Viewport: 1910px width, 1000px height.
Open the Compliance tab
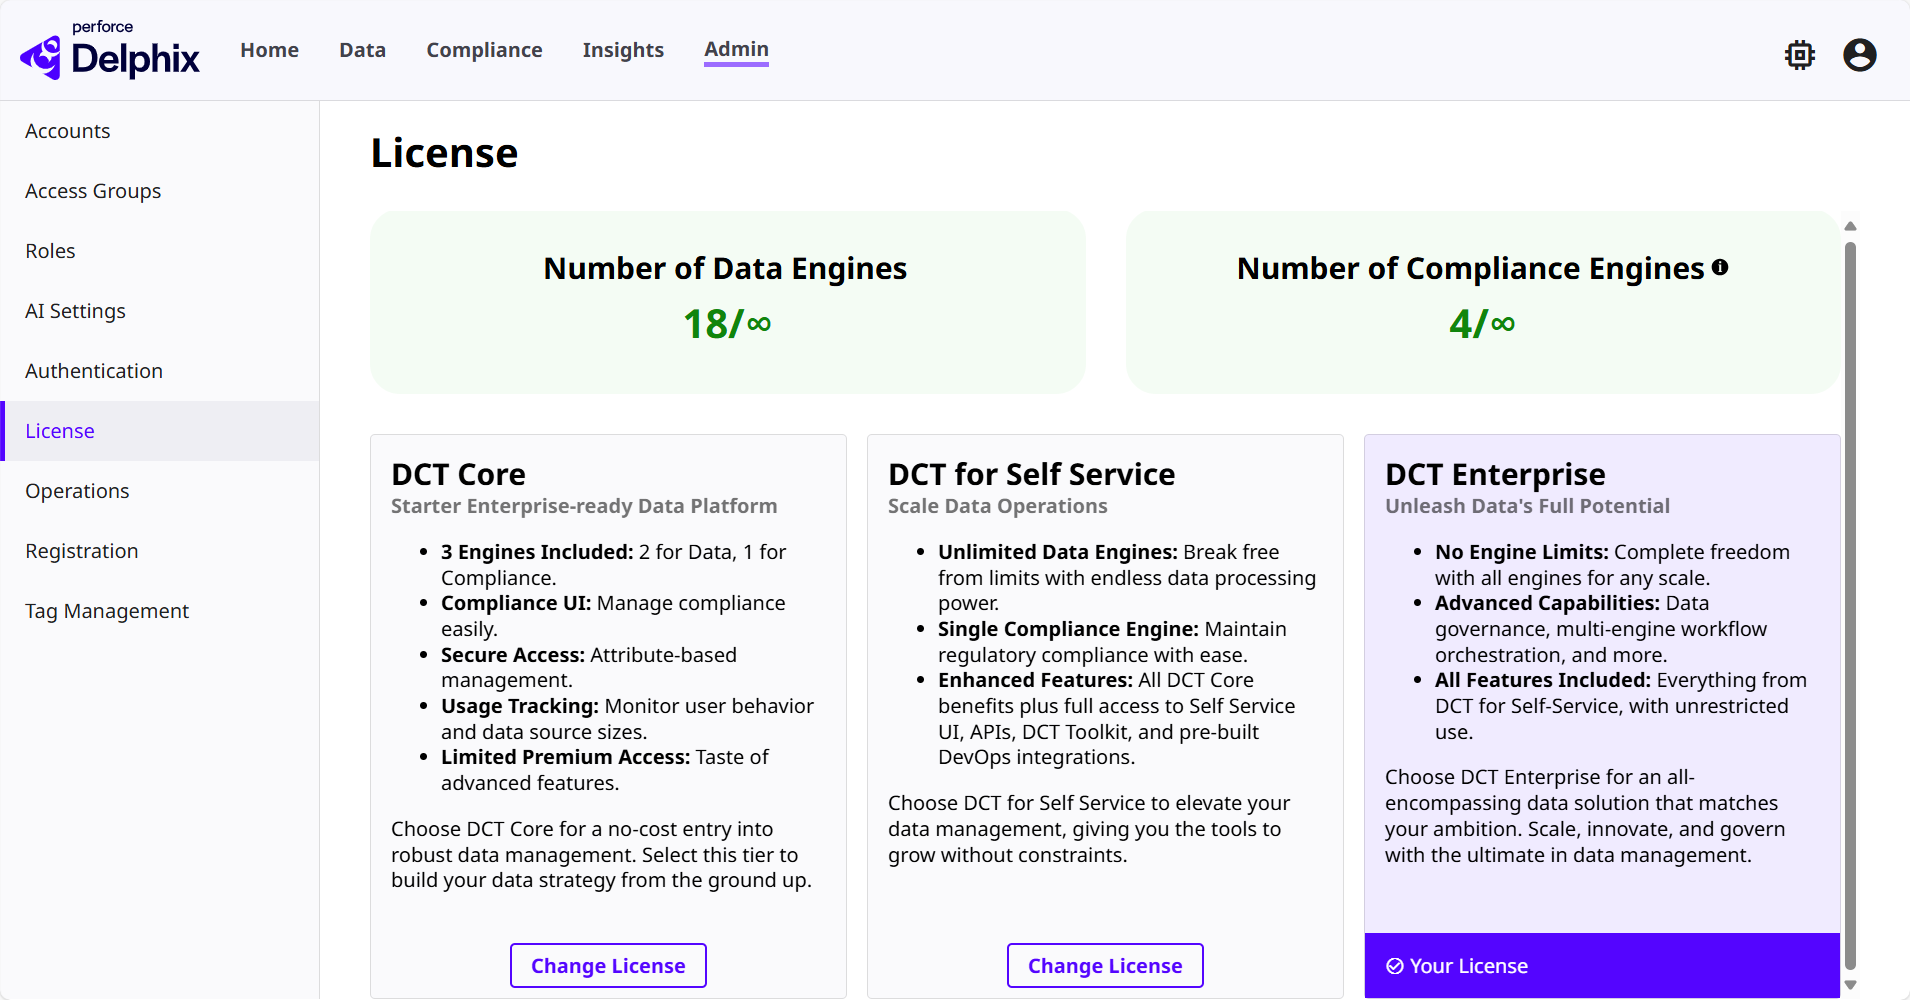click(484, 50)
